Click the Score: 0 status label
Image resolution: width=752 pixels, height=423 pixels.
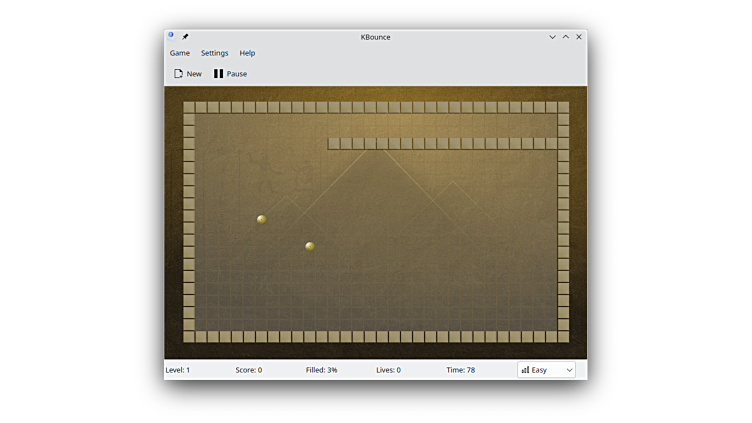(x=249, y=370)
